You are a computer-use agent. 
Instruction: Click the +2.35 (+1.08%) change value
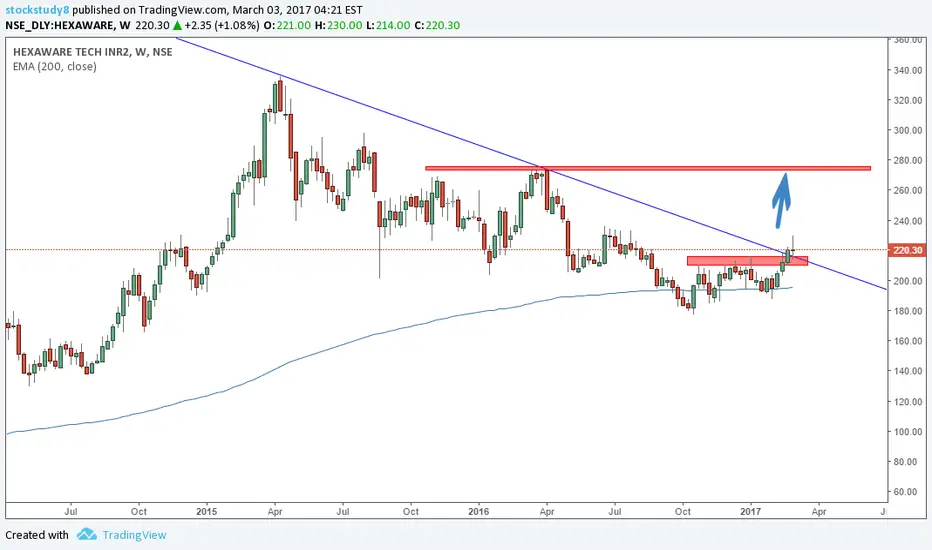point(222,26)
